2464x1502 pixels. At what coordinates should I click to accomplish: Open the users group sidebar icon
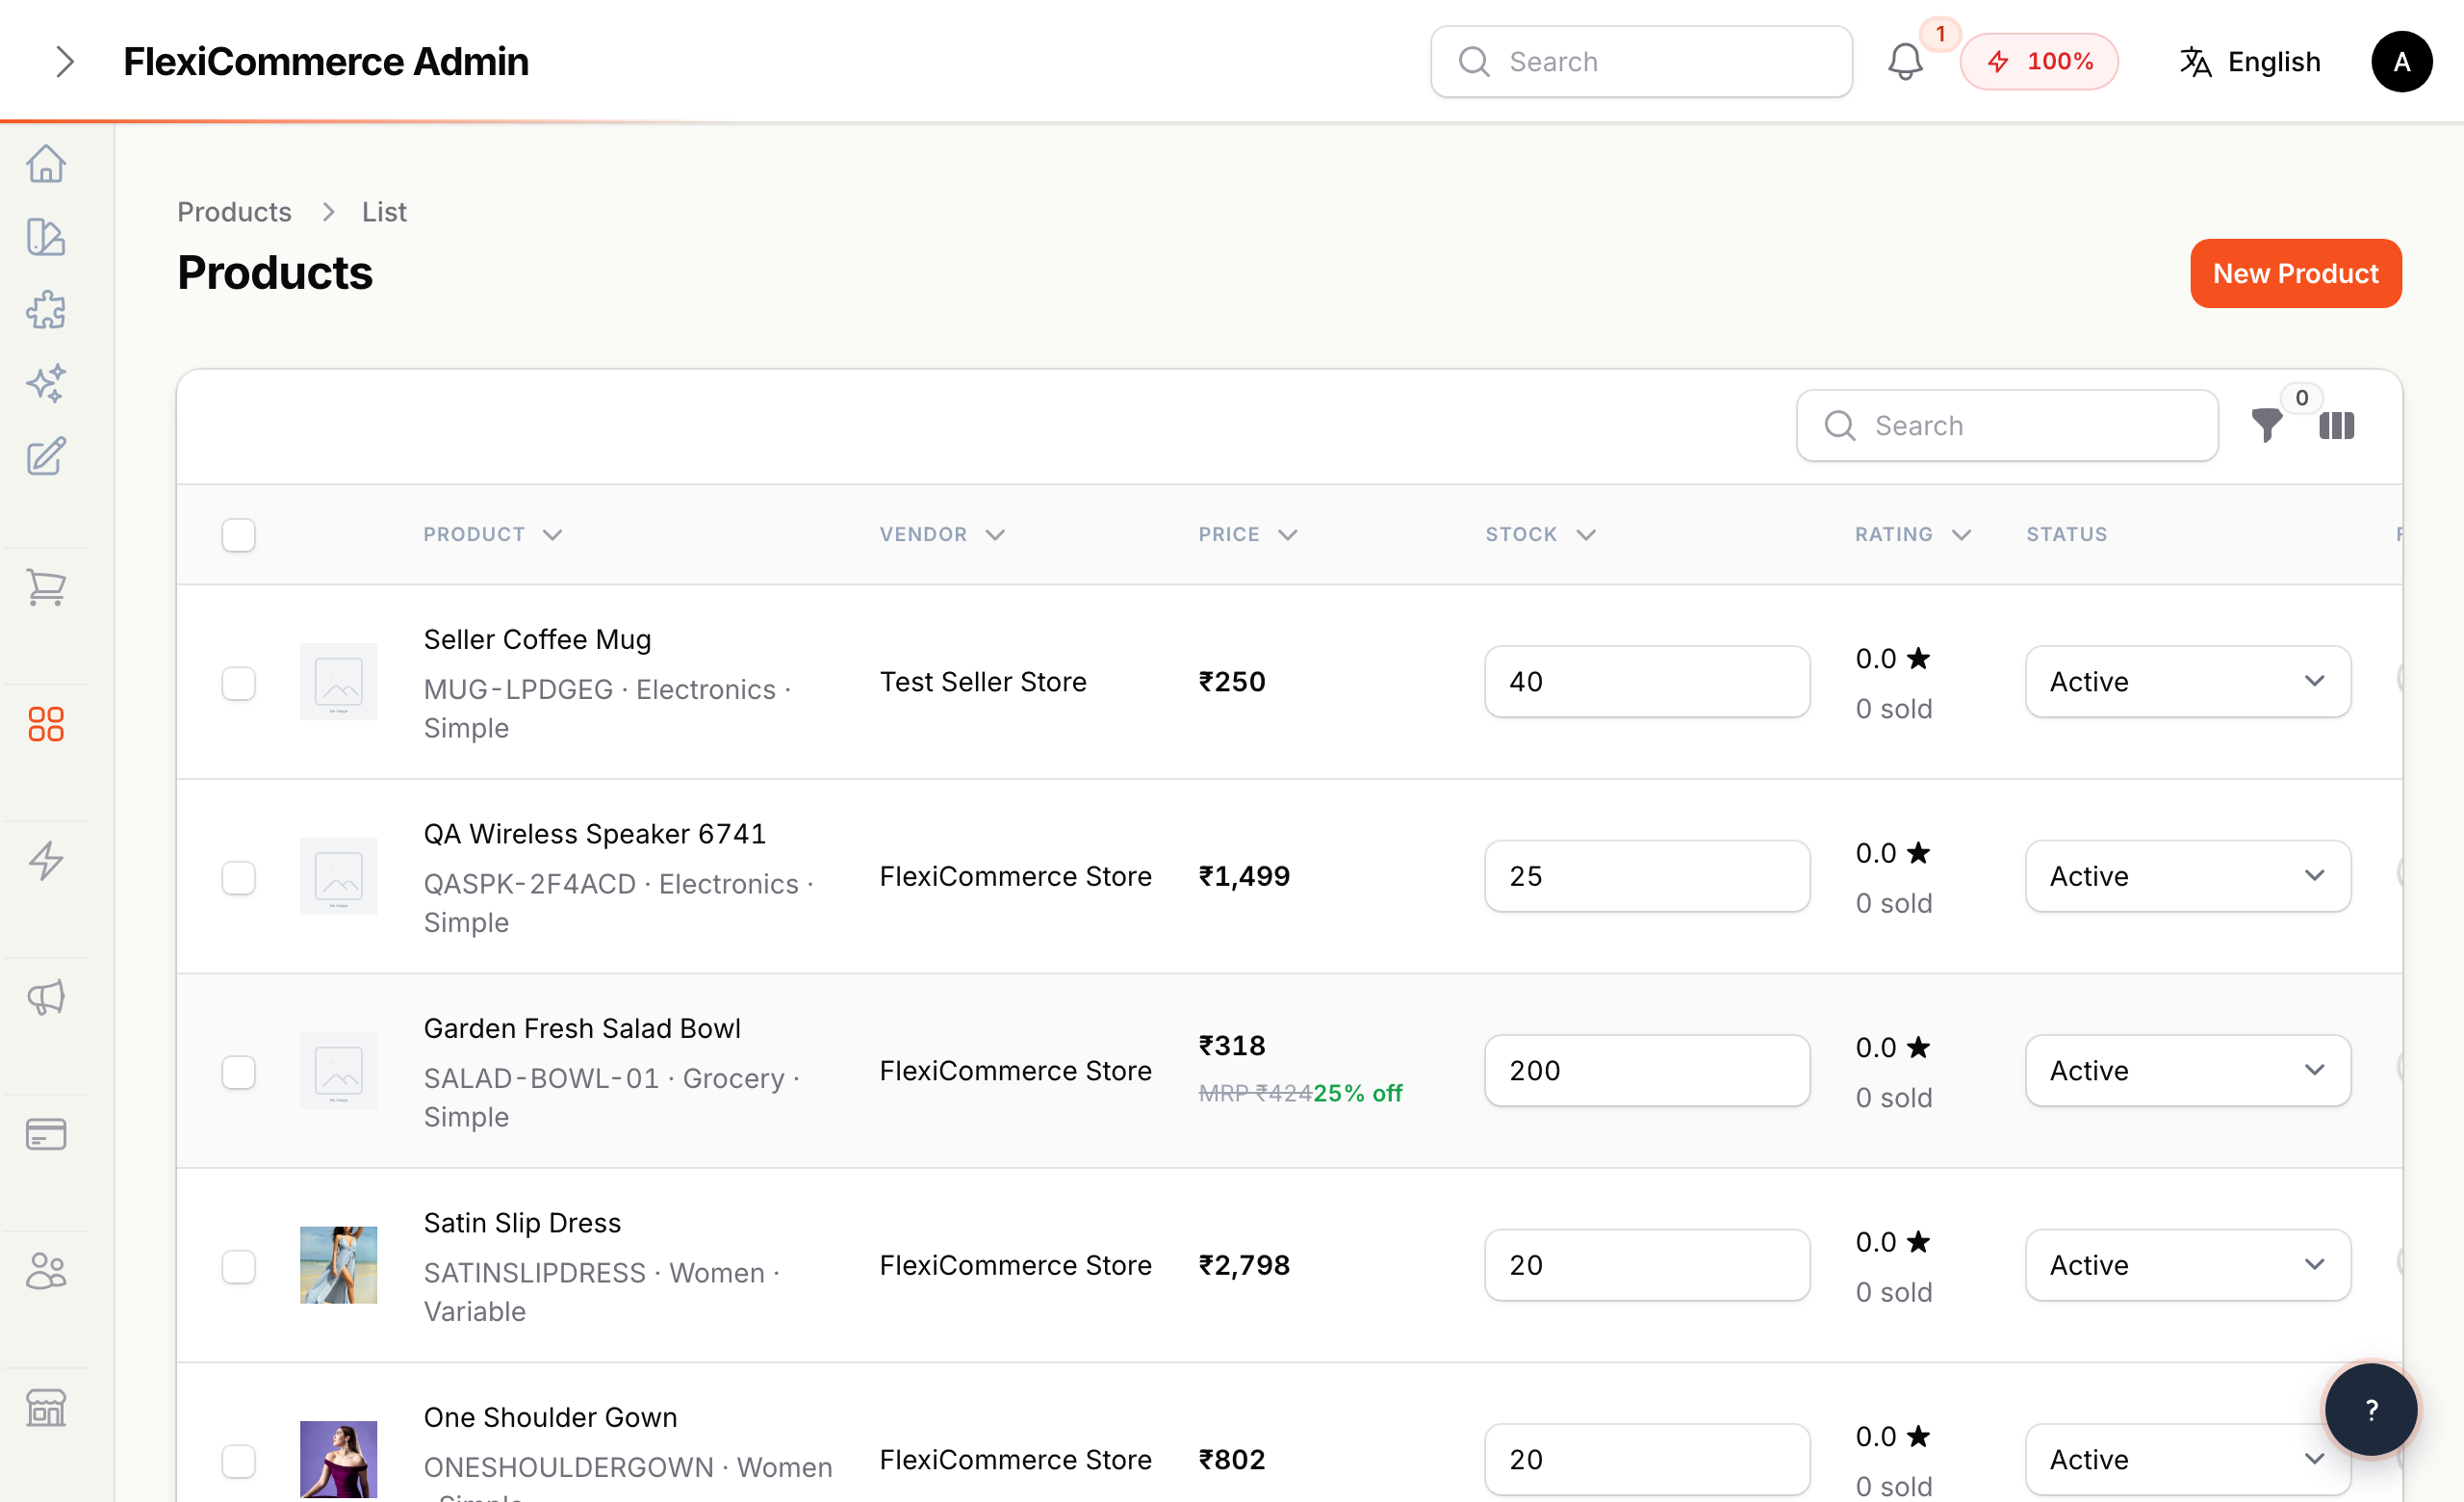tap(46, 1271)
